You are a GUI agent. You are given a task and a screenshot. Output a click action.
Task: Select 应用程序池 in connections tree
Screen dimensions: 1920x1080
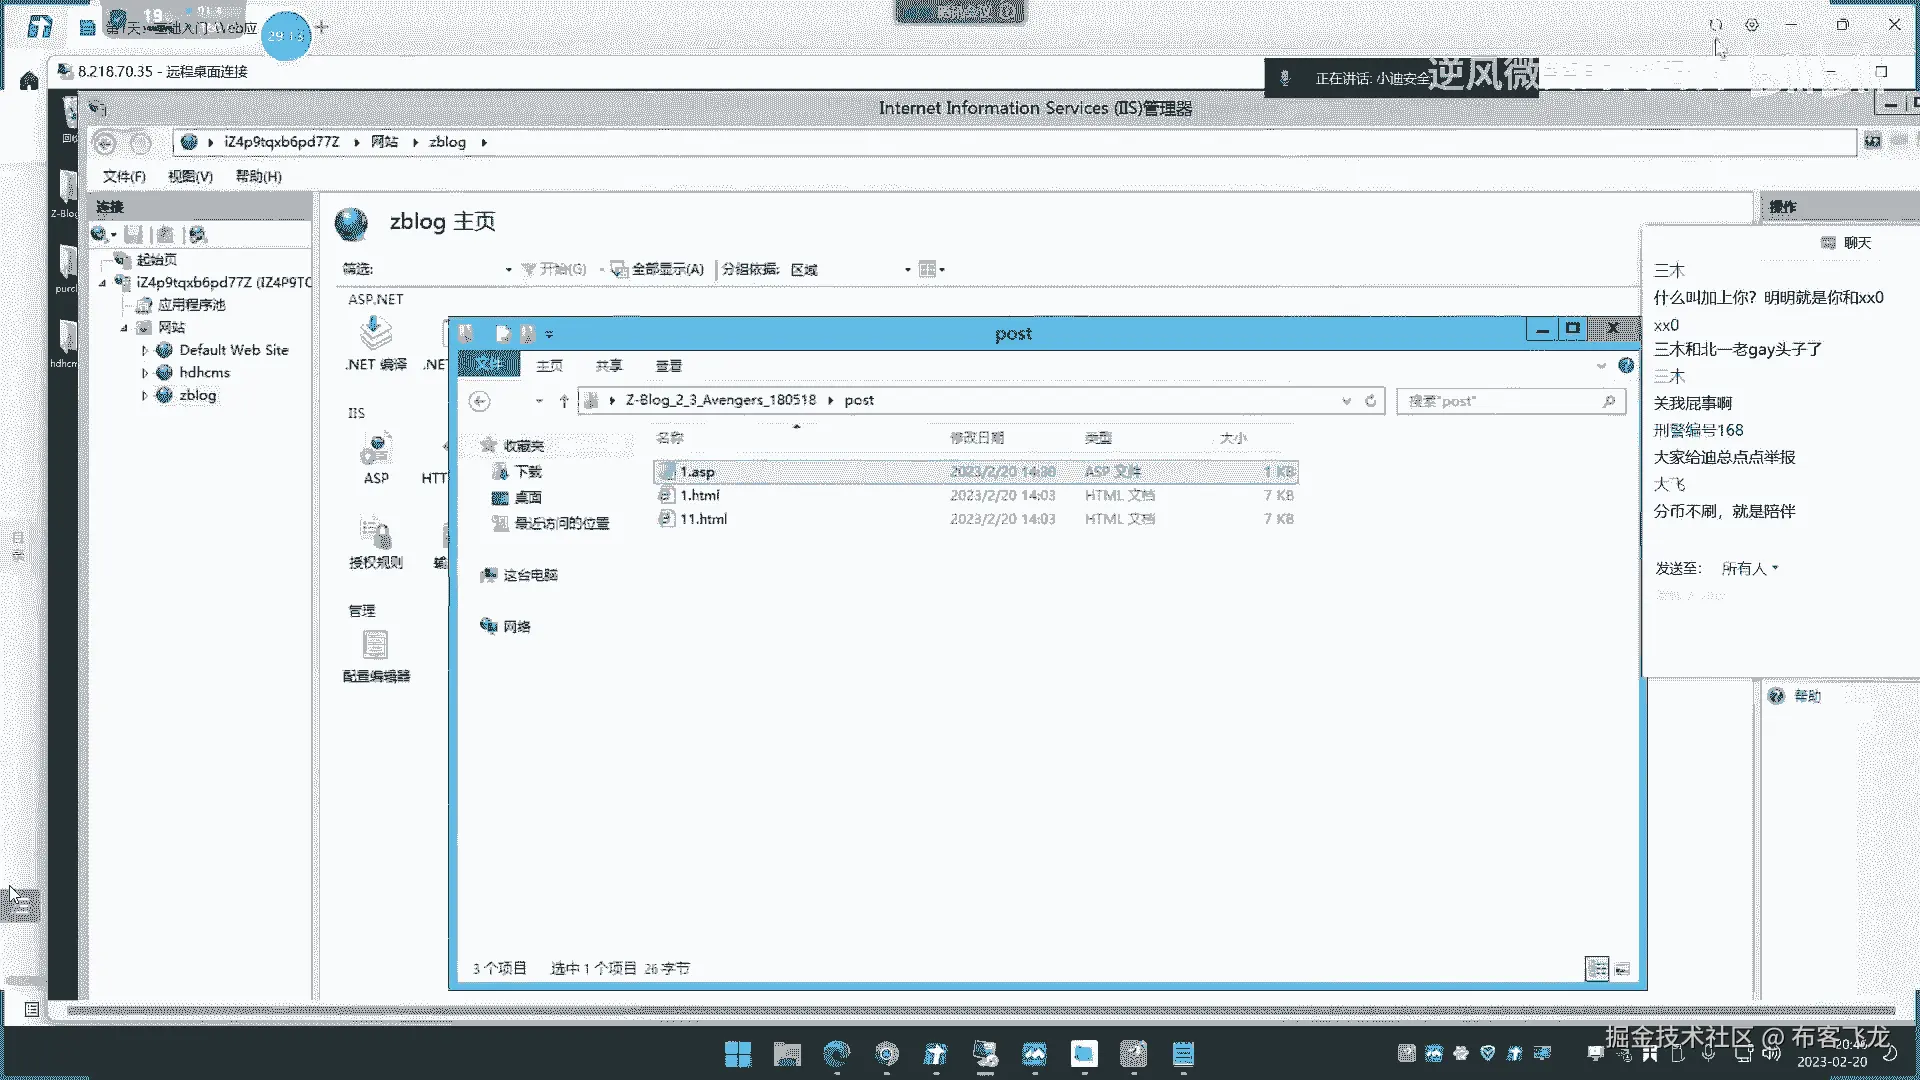(191, 305)
